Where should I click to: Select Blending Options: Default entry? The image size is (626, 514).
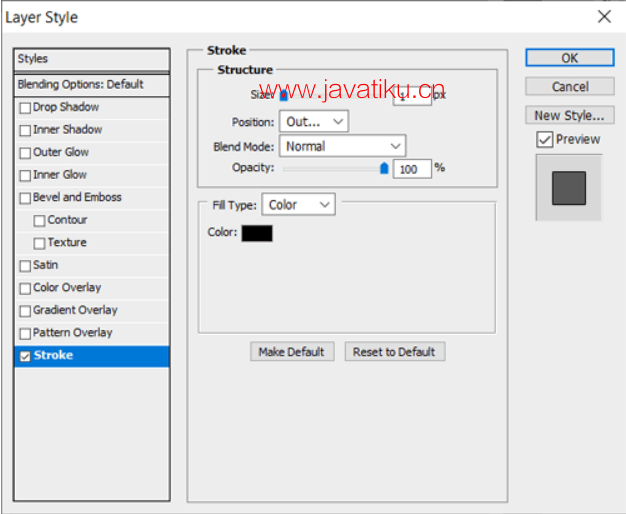point(91,85)
